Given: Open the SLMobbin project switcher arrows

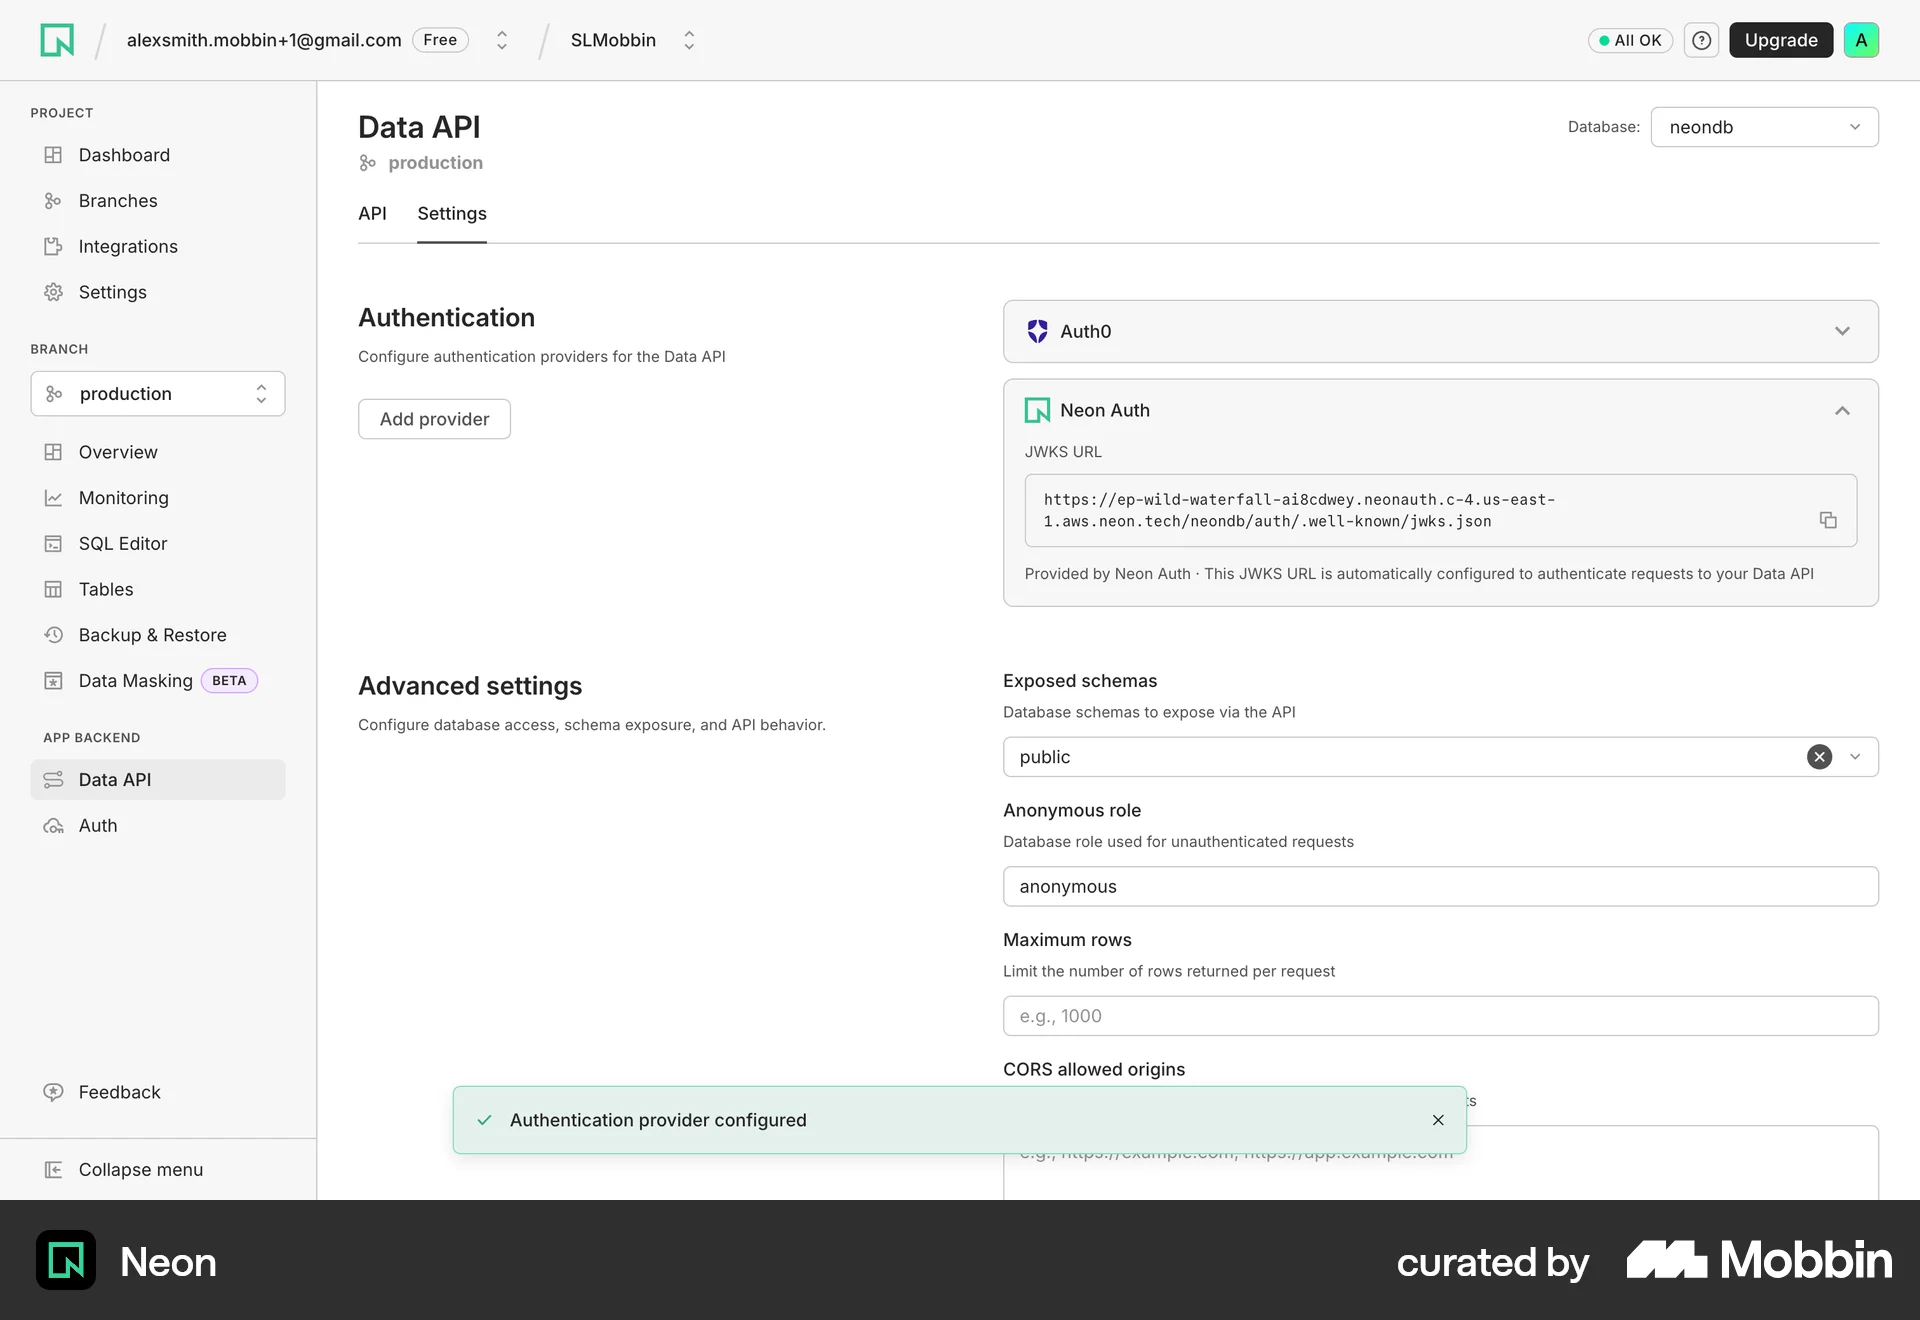Looking at the screenshot, I should click(689, 40).
